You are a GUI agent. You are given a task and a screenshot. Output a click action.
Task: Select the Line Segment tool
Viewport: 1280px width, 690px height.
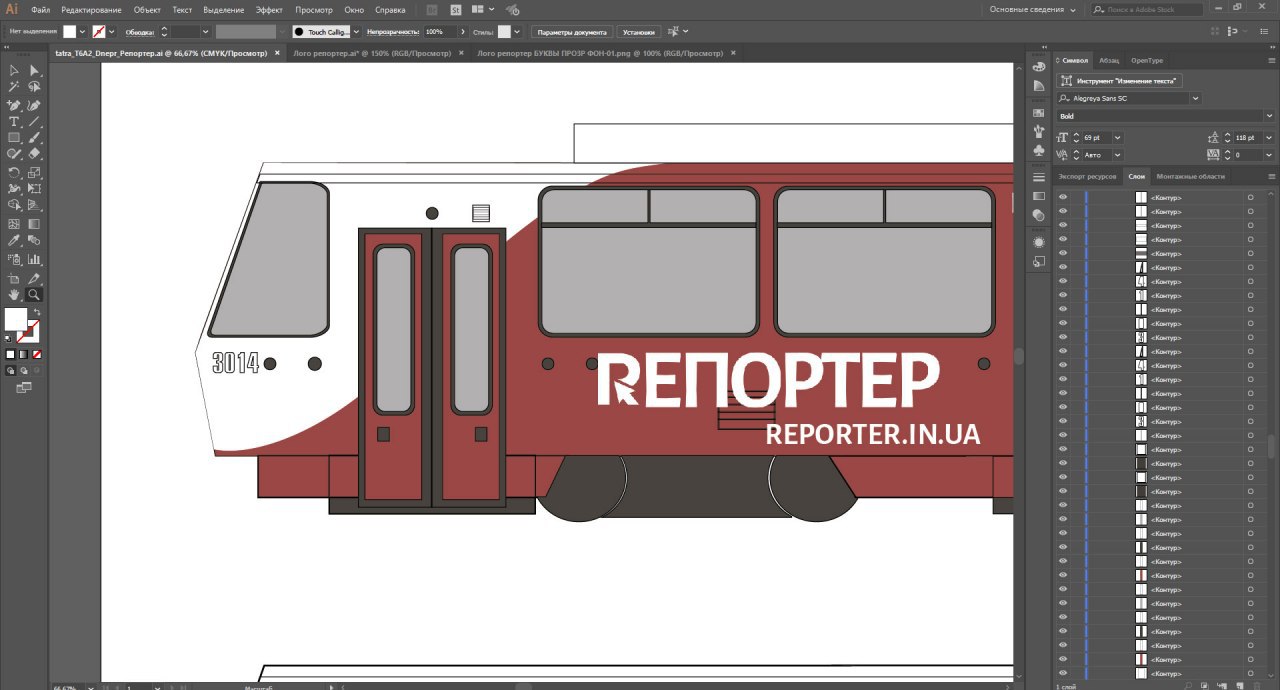pos(34,121)
